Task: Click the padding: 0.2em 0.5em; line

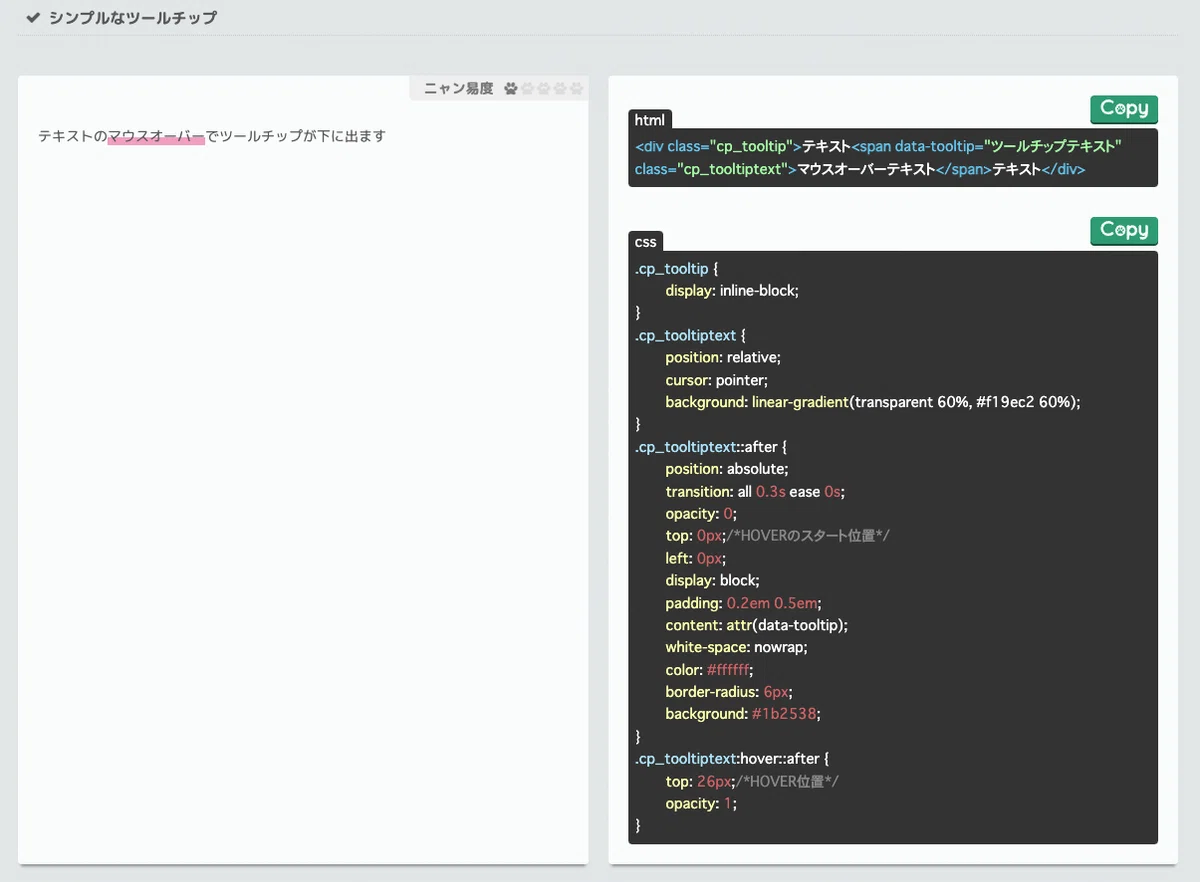Action: tap(744, 604)
